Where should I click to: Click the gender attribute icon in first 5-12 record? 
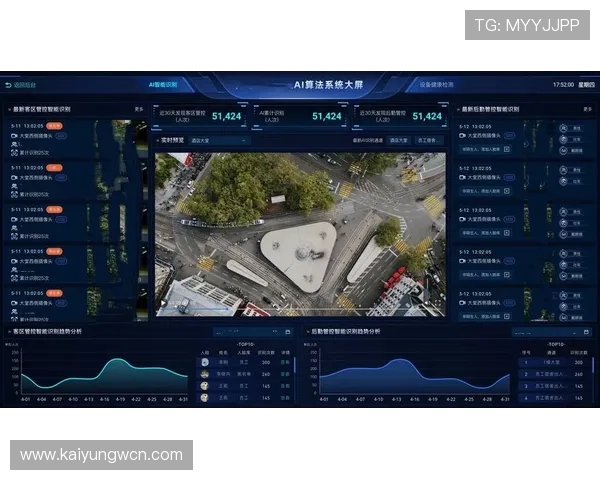pyautogui.click(x=563, y=128)
